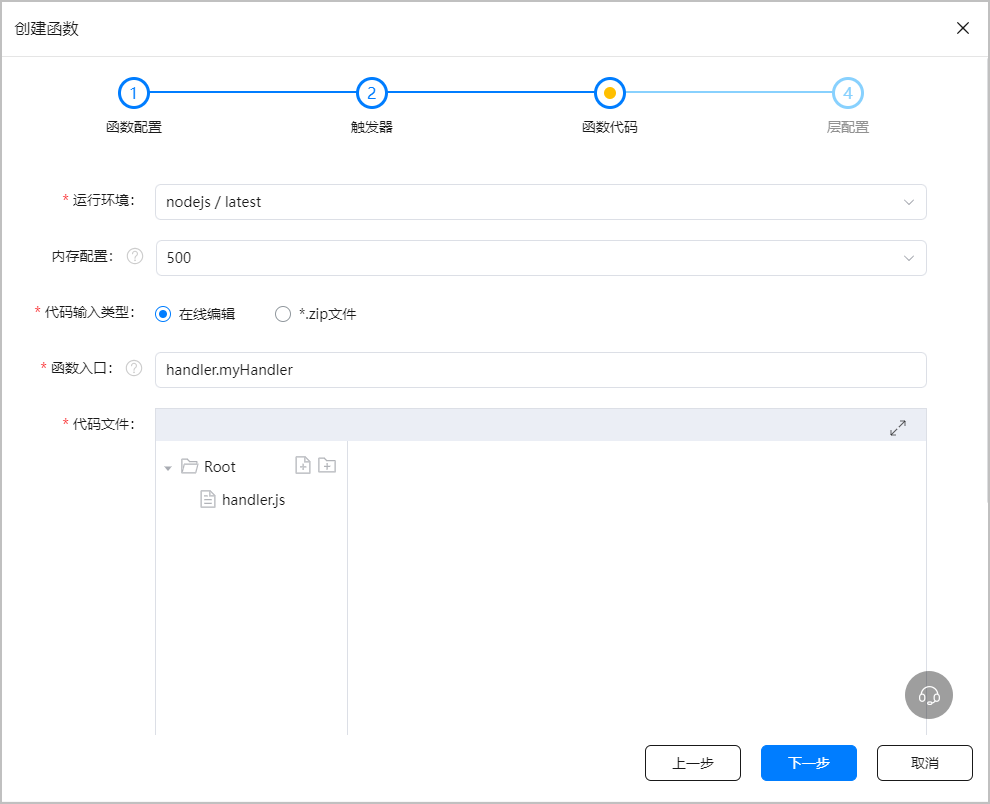Select the *.zip文件 radio option
This screenshot has height=804, width=990.
click(283, 314)
